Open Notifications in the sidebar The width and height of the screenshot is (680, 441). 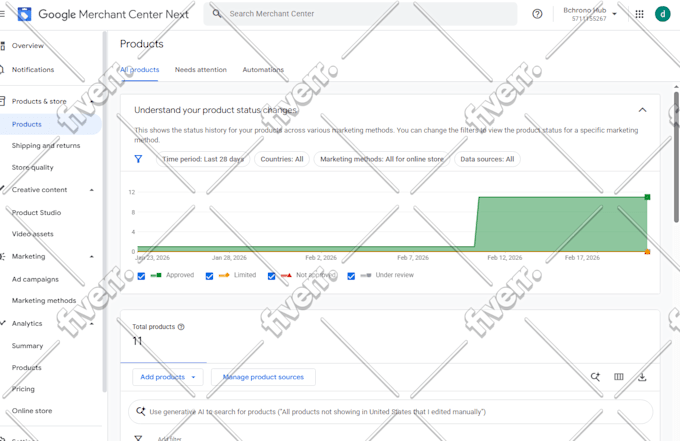coord(33,69)
